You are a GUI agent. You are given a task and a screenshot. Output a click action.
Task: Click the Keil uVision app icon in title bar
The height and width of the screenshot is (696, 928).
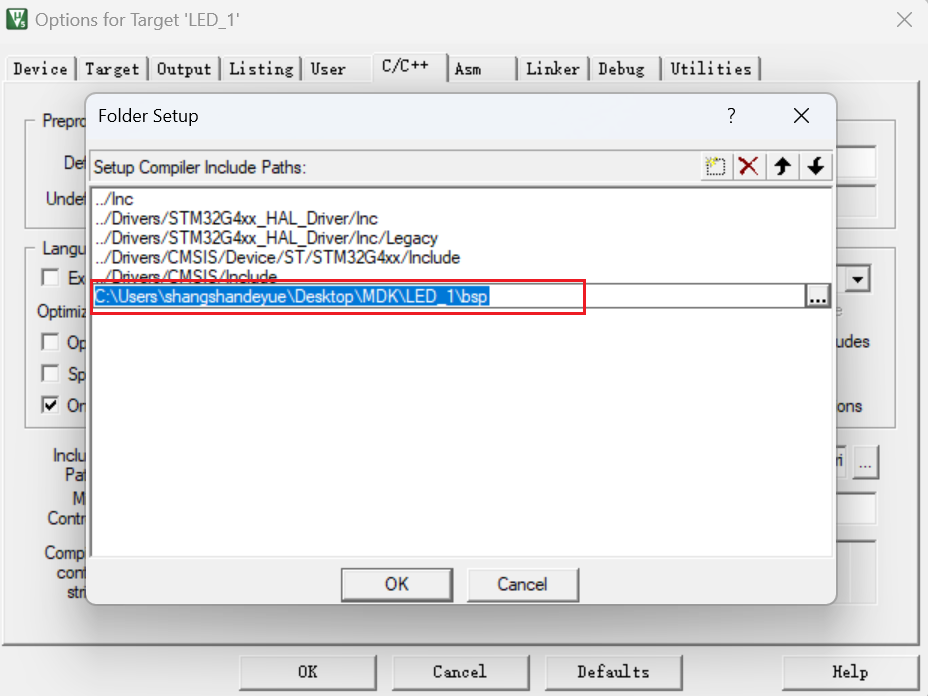point(17,19)
